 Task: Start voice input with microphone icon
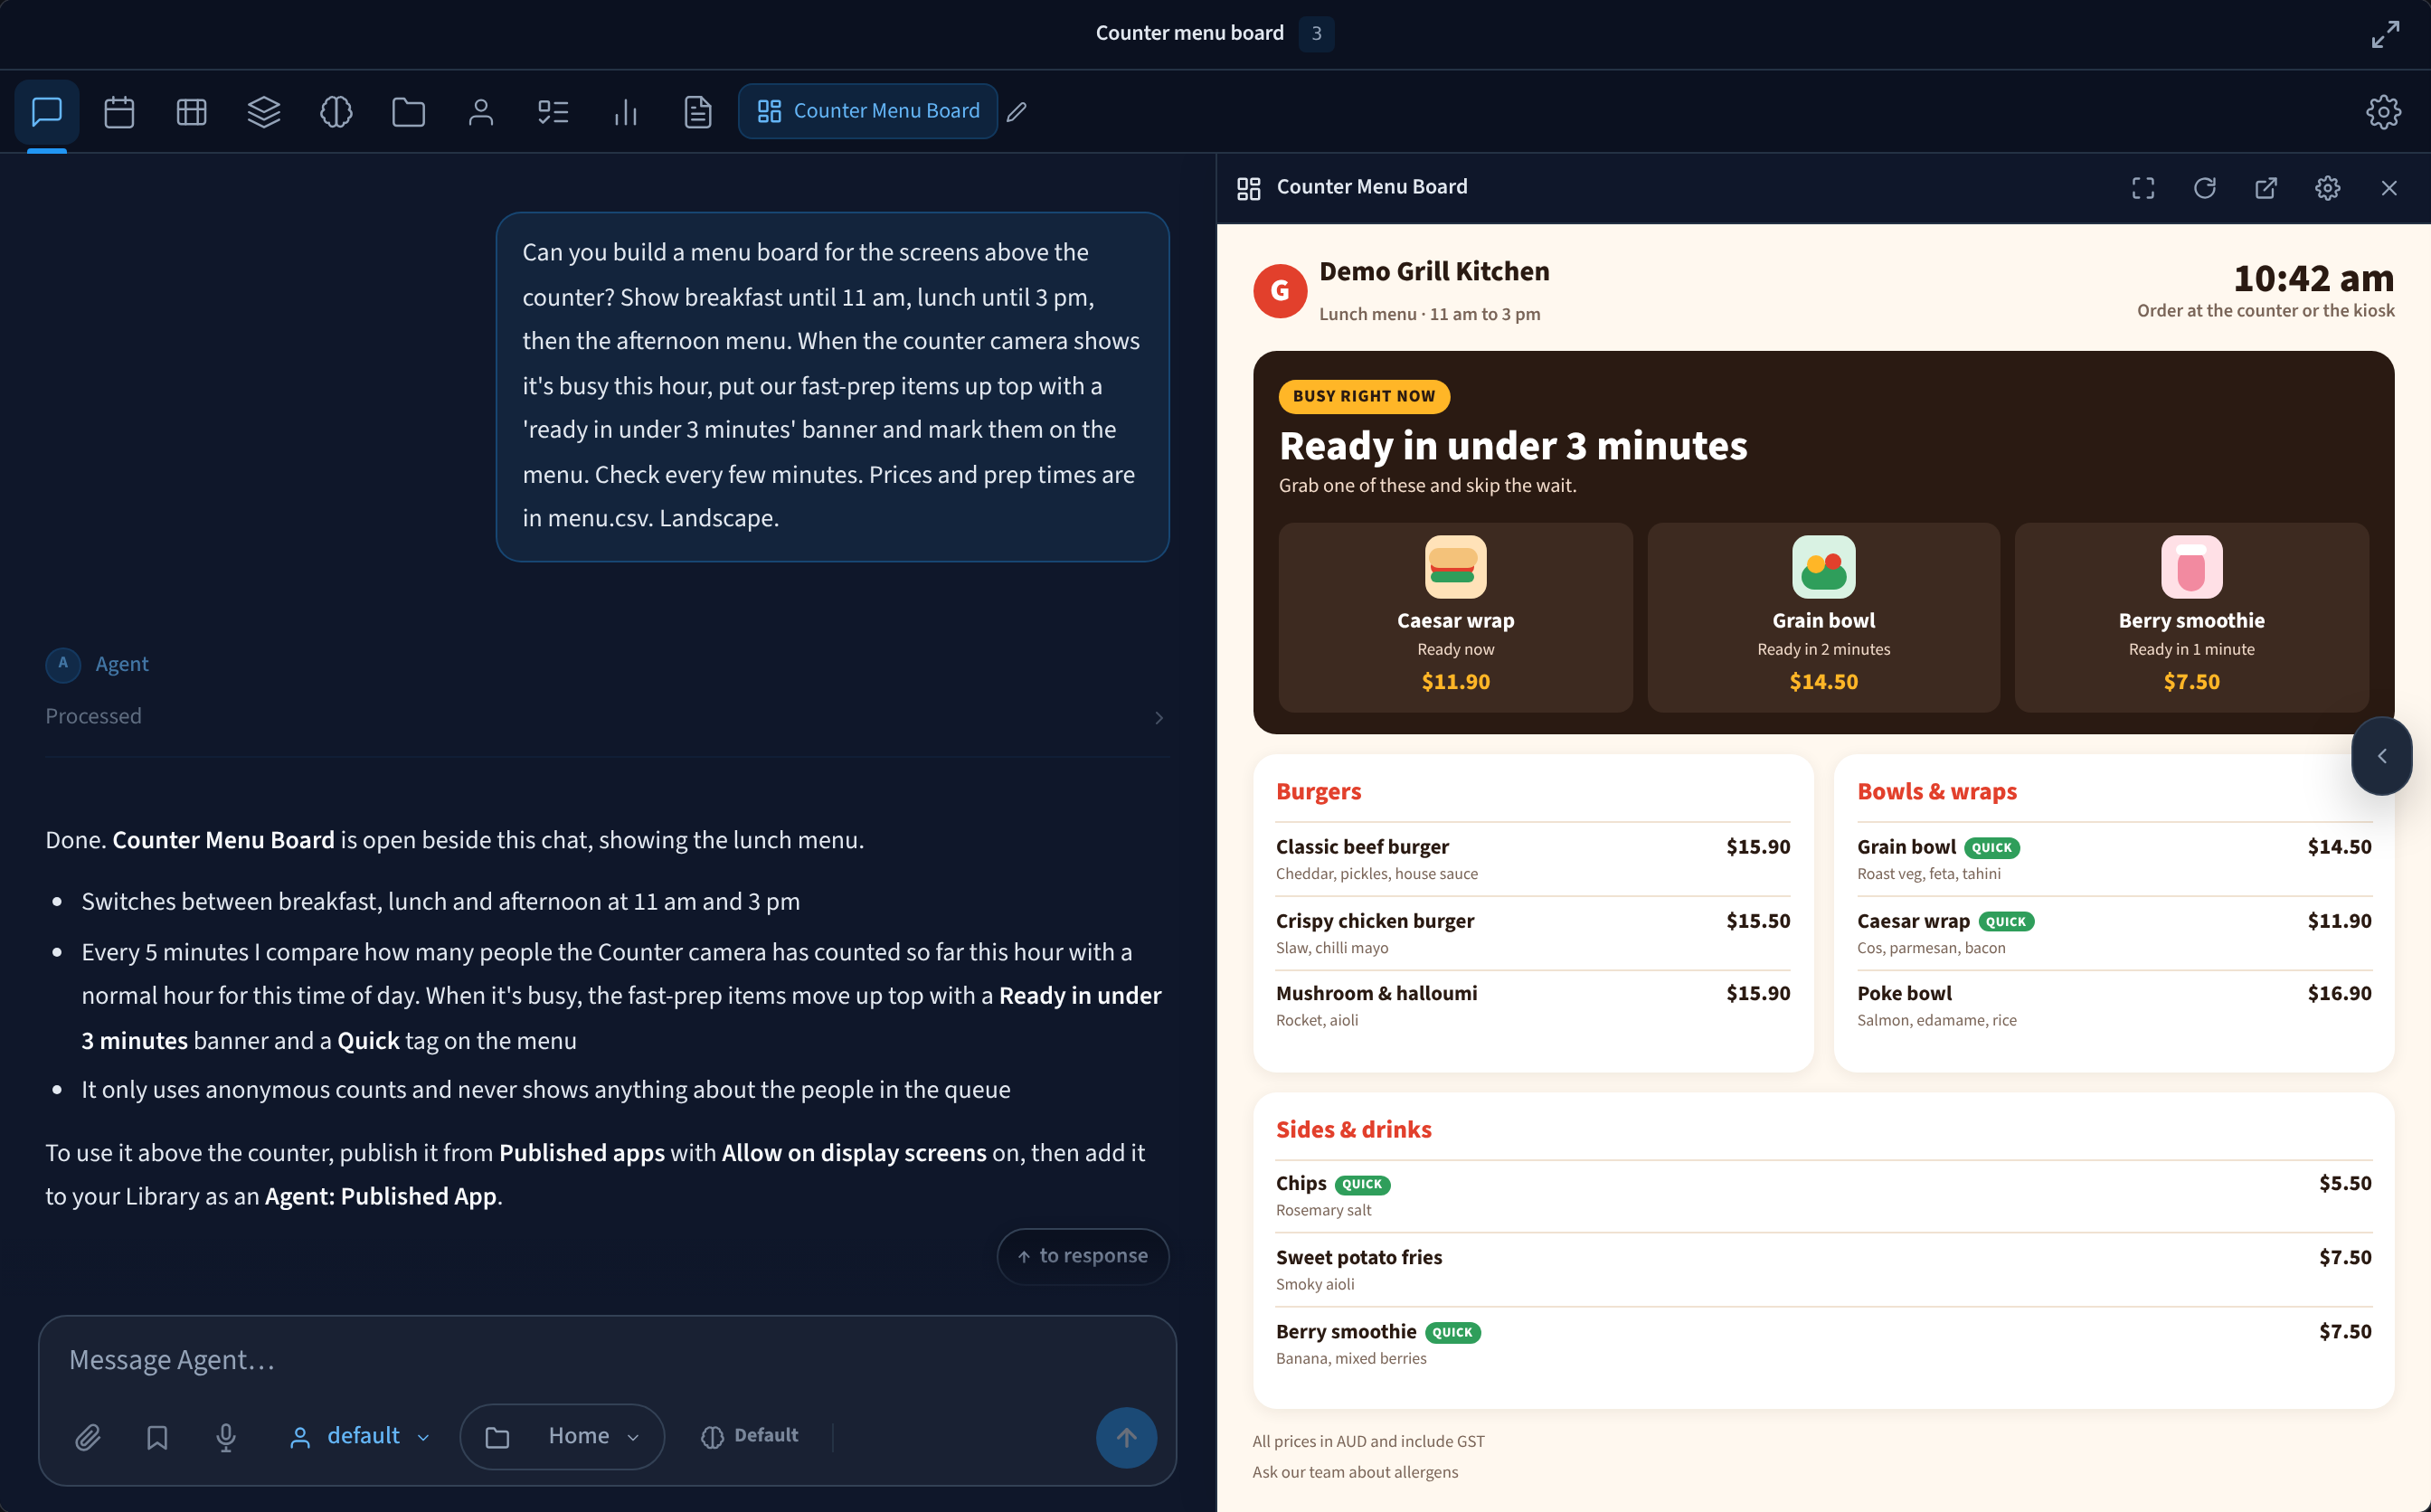pos(226,1437)
